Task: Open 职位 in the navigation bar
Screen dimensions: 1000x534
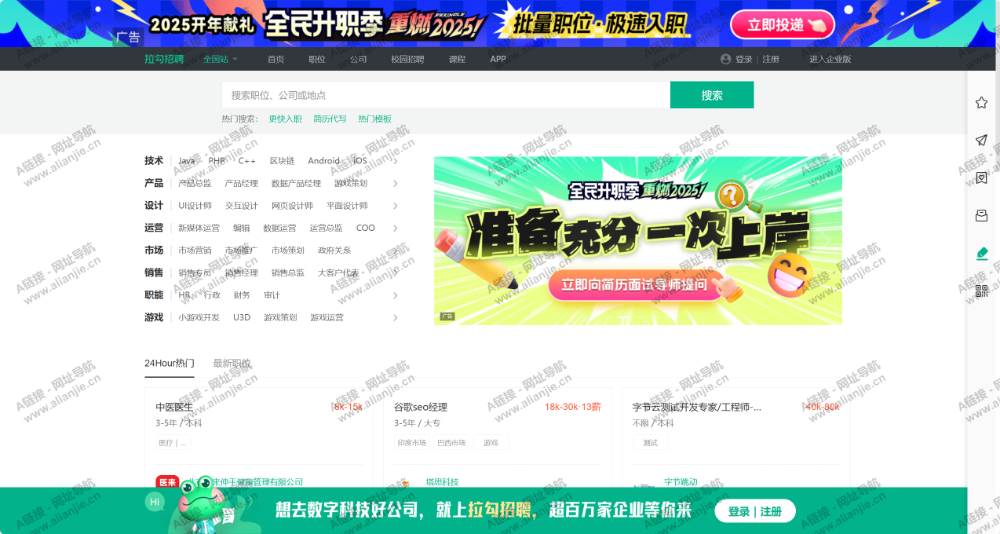Action: tap(317, 59)
